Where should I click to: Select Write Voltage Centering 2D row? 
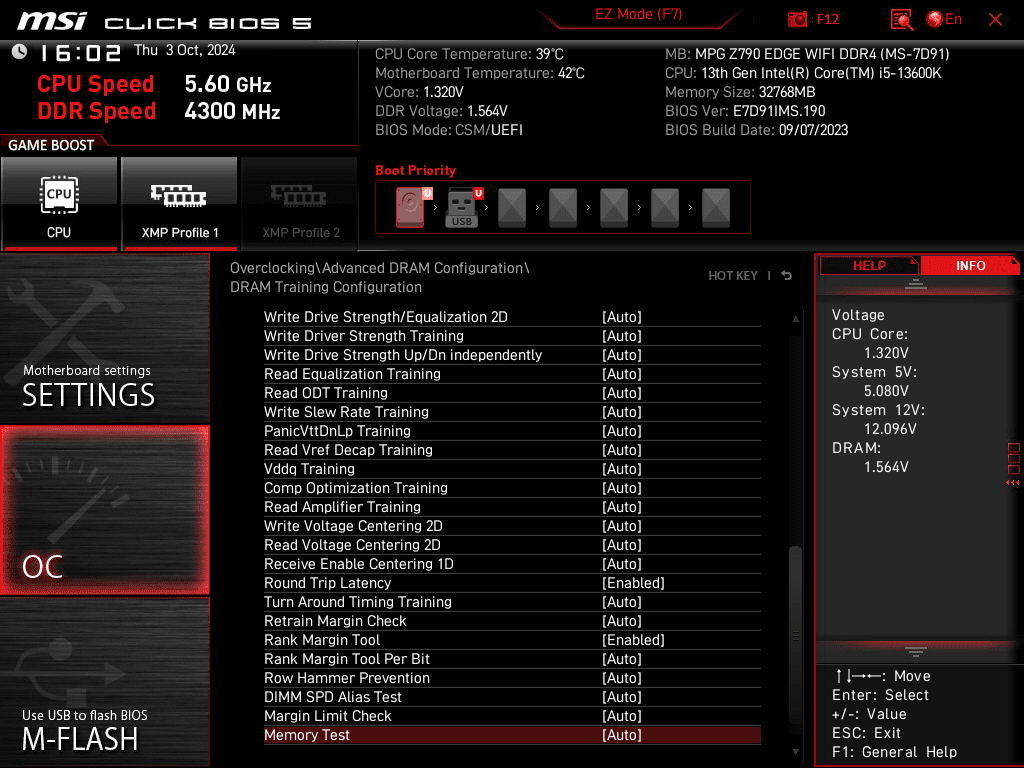click(x=512, y=526)
